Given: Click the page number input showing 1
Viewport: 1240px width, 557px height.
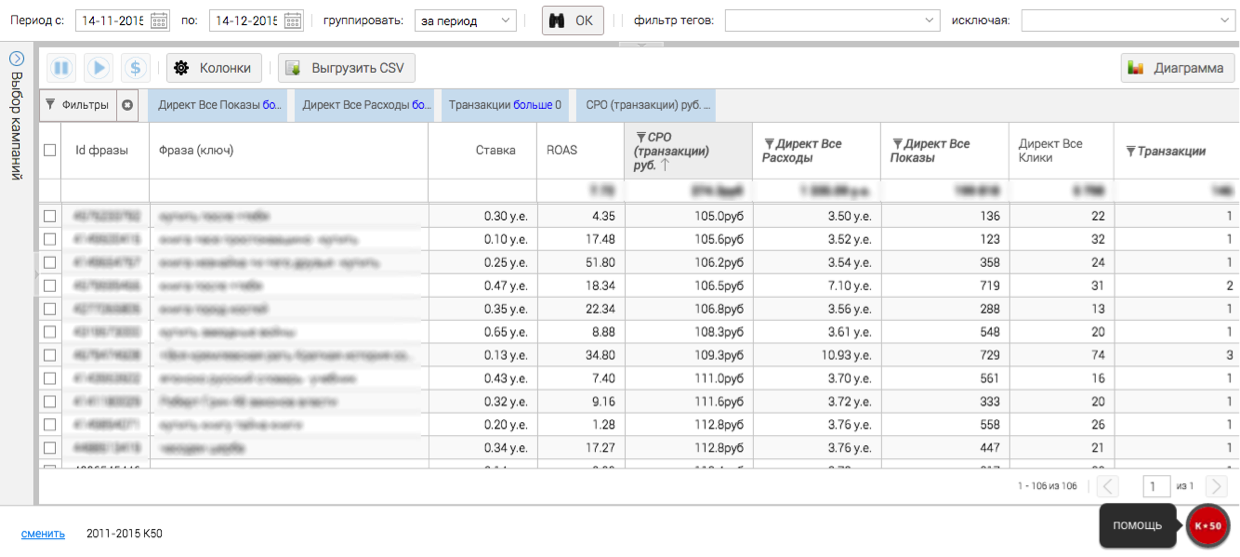Looking at the screenshot, I should pos(1157,486).
